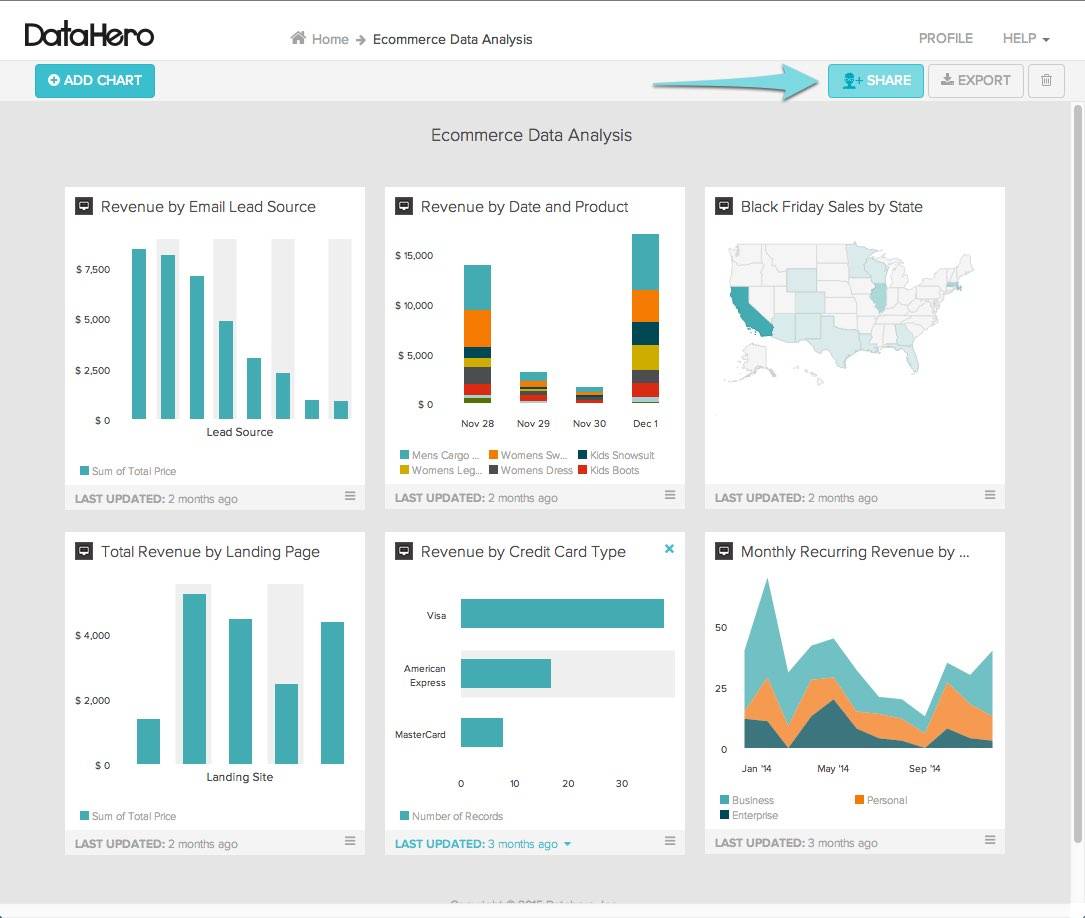This screenshot has width=1085, height=918.
Task: Open the options menu on Black Friday Sales by State
Action: point(989,494)
